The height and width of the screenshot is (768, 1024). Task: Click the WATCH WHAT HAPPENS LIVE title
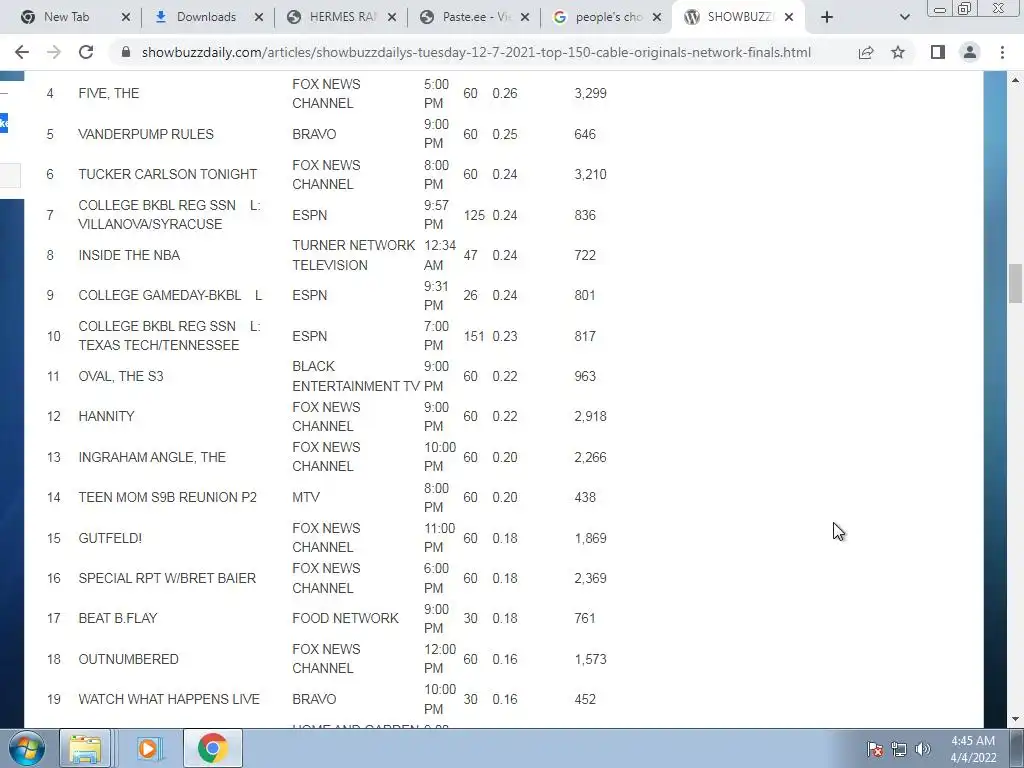pyautogui.click(x=169, y=699)
